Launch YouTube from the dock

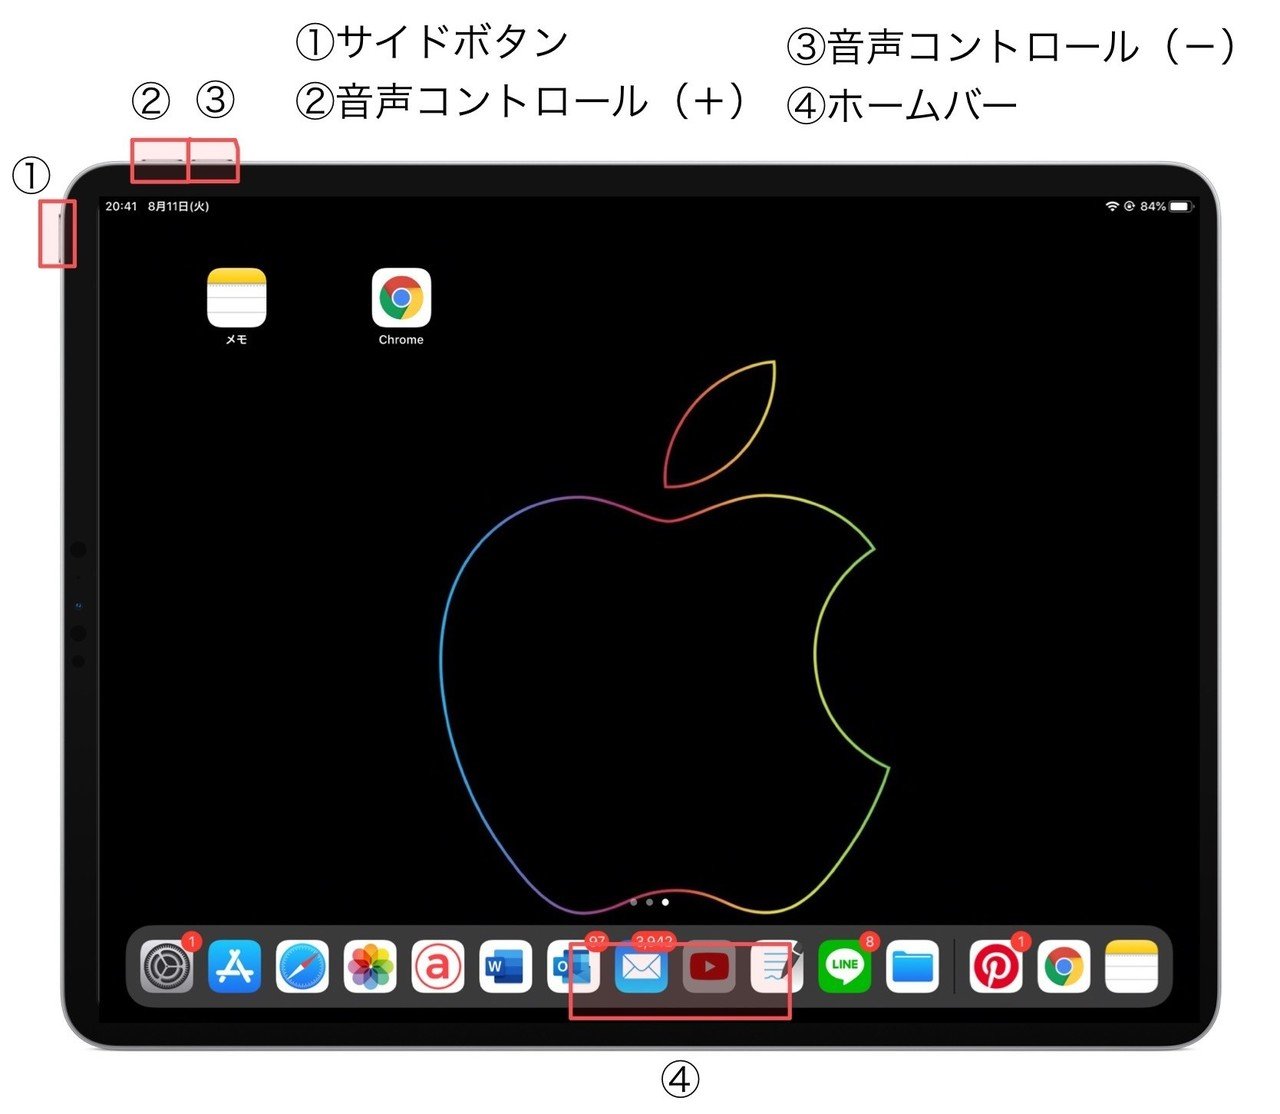coord(709,967)
